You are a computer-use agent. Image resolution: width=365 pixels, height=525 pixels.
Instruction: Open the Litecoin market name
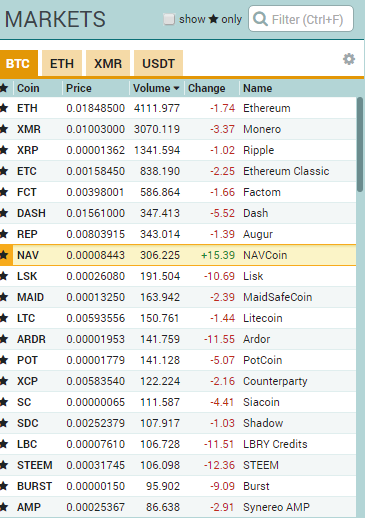[x=263, y=318]
